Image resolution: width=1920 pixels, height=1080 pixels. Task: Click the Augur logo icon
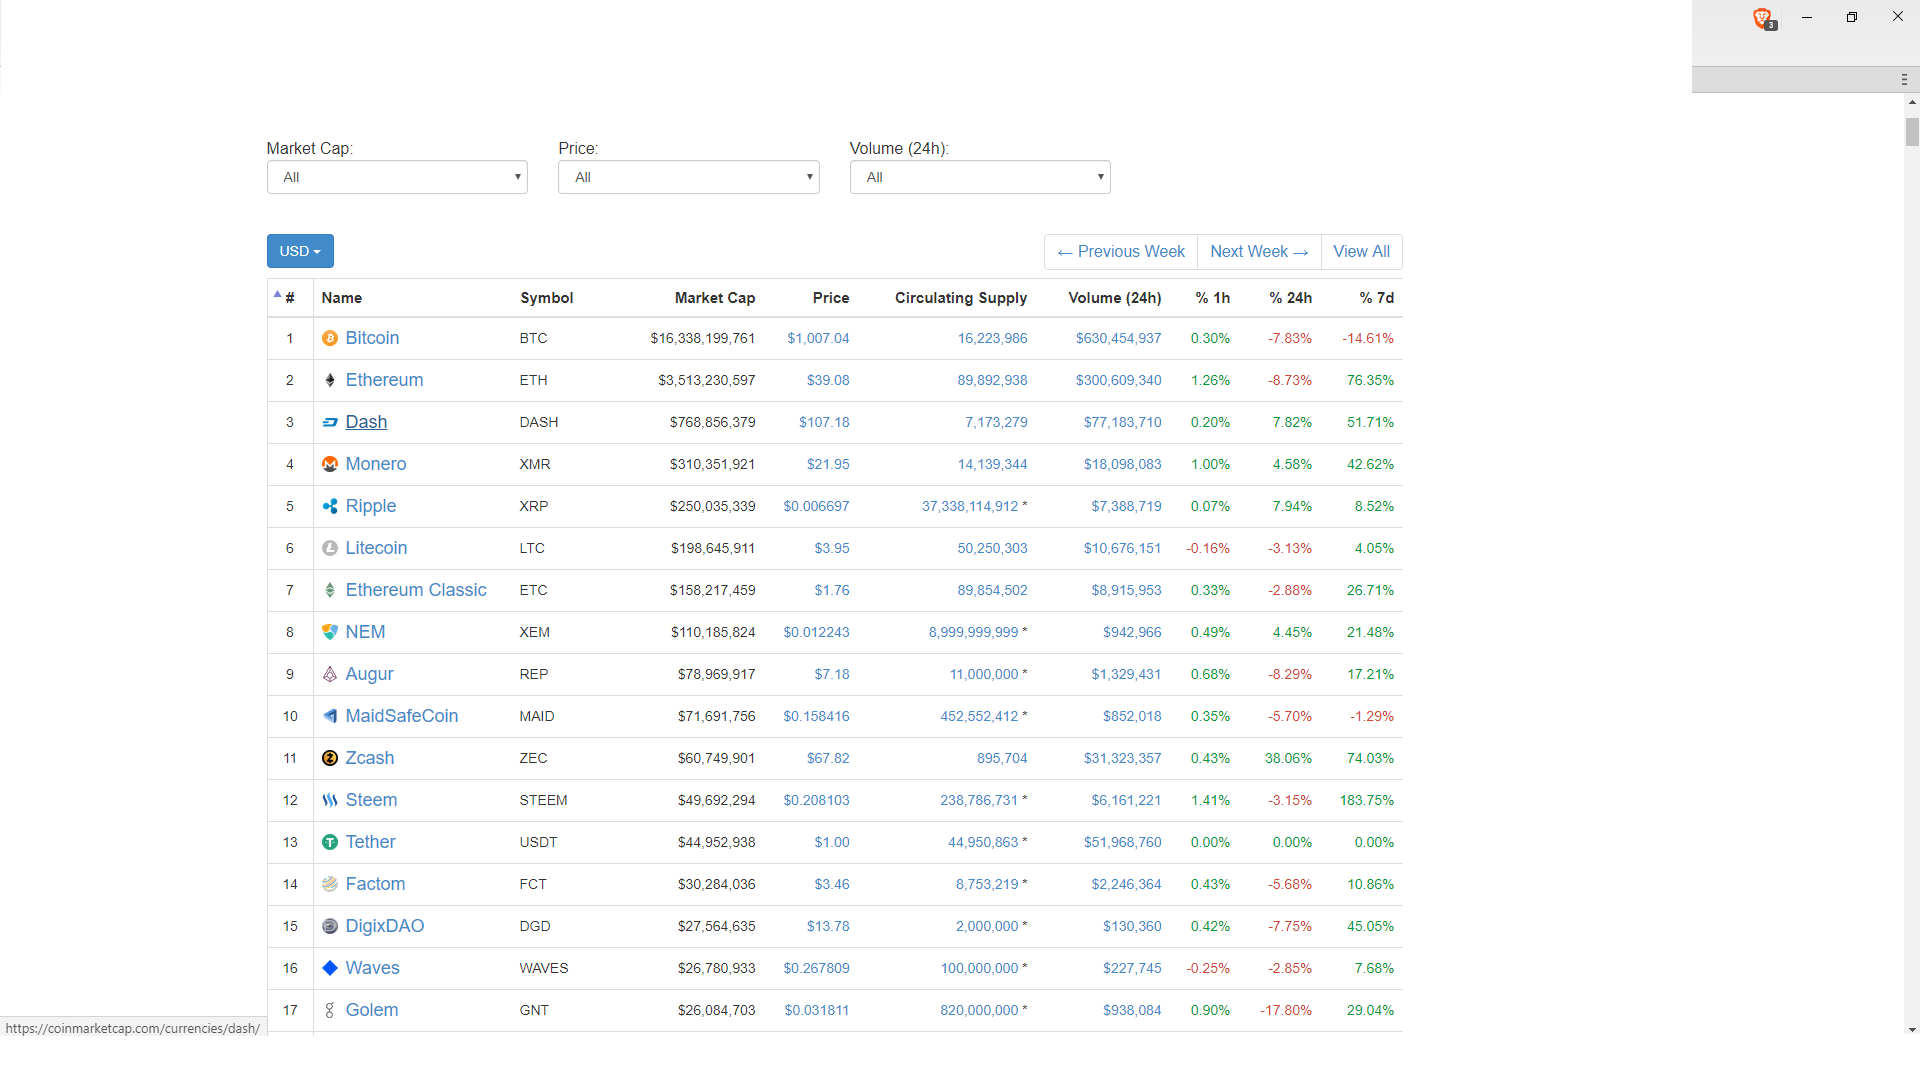[x=330, y=675]
